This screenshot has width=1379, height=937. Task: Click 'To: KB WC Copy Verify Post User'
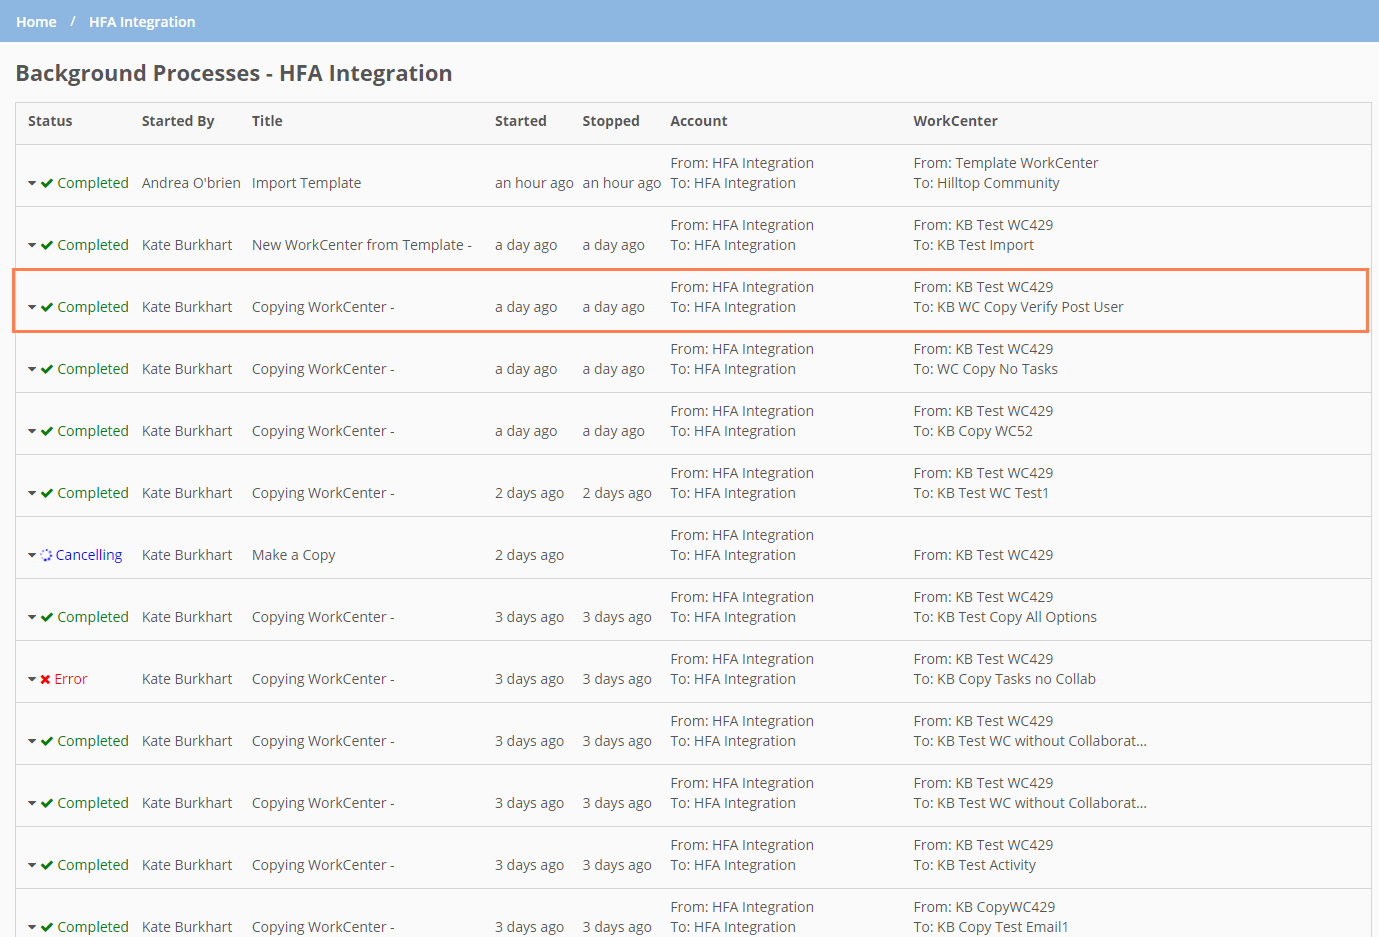[1019, 307]
